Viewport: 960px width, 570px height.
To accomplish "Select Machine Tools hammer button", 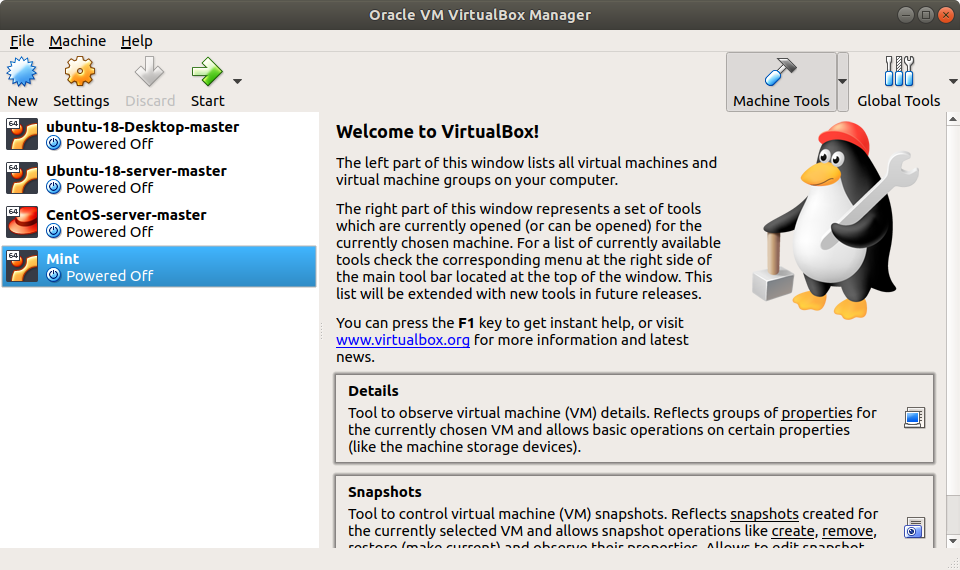I will pos(781,81).
